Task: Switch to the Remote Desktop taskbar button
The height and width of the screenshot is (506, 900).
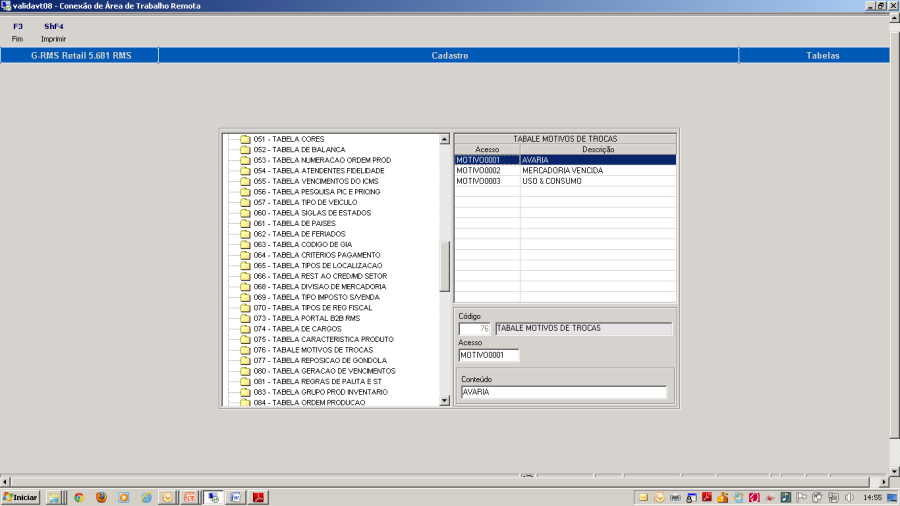Action: (213, 497)
